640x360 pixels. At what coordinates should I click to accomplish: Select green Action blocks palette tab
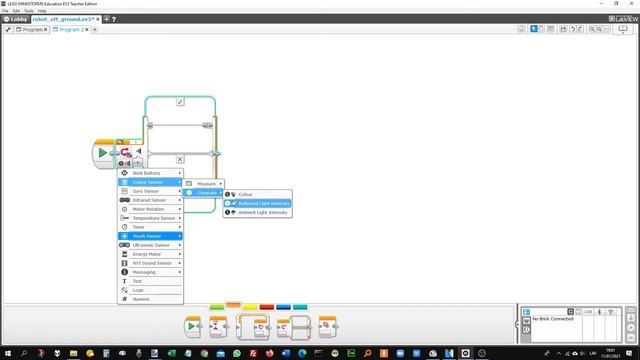[217, 307]
